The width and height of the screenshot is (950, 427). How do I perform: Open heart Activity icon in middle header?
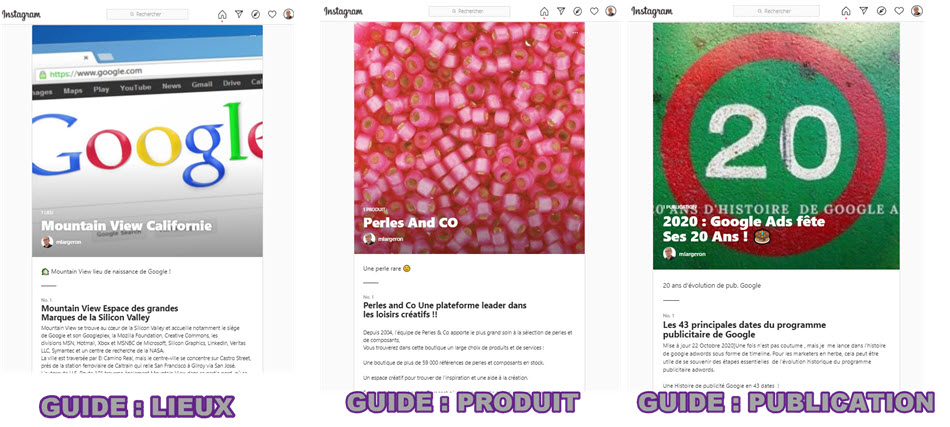[x=594, y=11]
